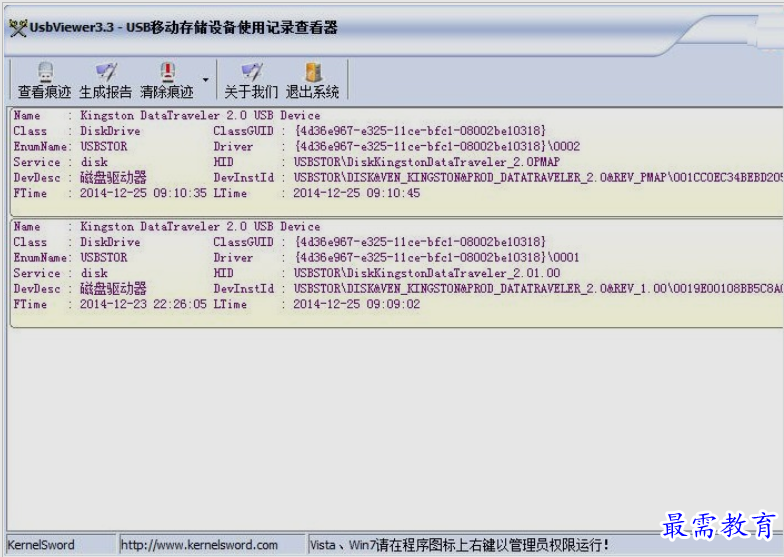Click the UsbViewer app icon in title bar
This screenshot has height=557, width=784.
pyautogui.click(x=18, y=28)
